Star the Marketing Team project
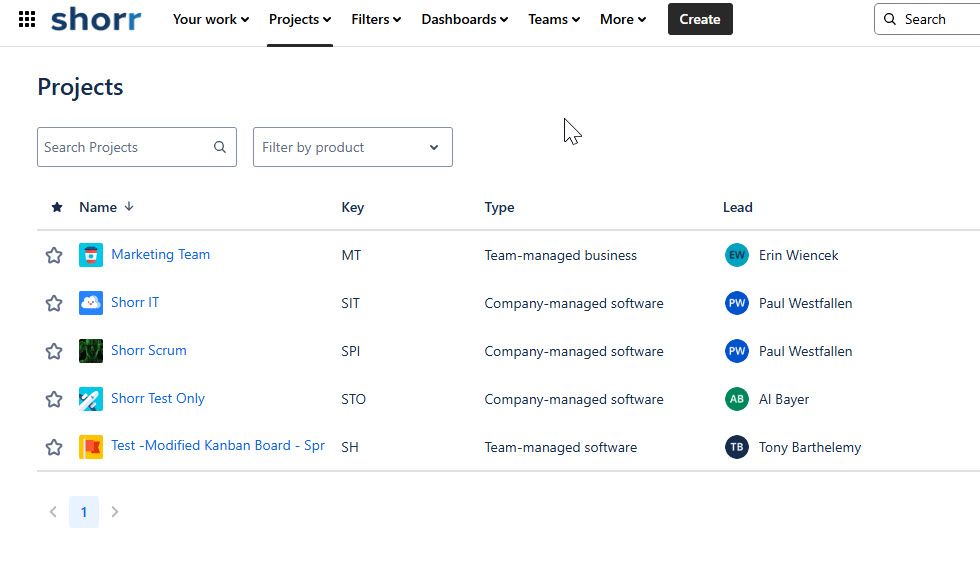The image size is (980, 570). (x=54, y=255)
